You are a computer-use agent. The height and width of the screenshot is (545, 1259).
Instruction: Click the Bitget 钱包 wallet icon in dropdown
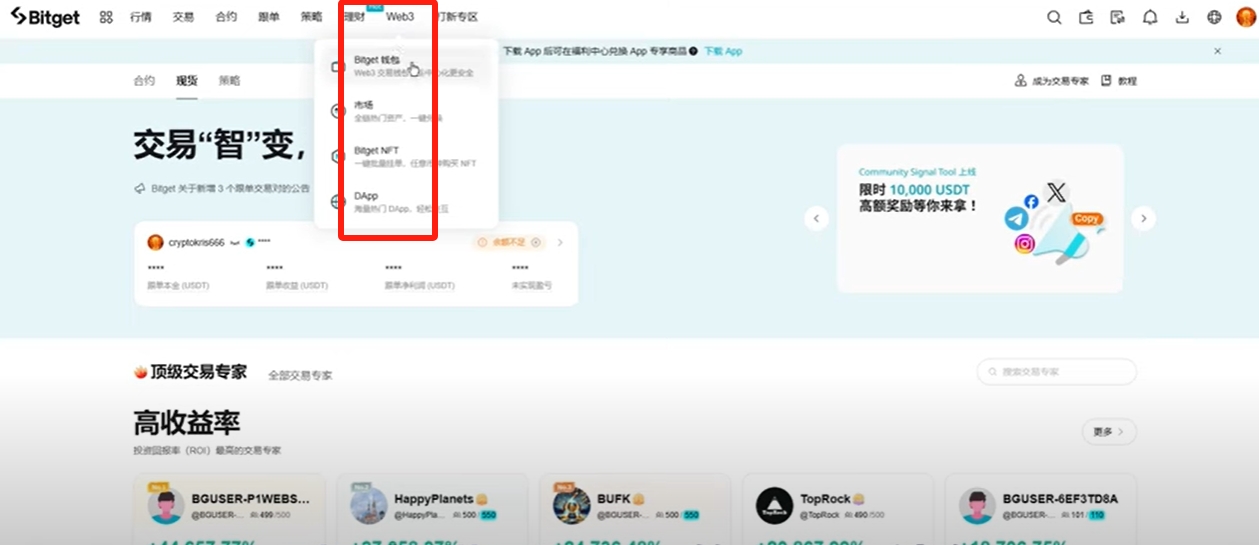[x=337, y=66]
